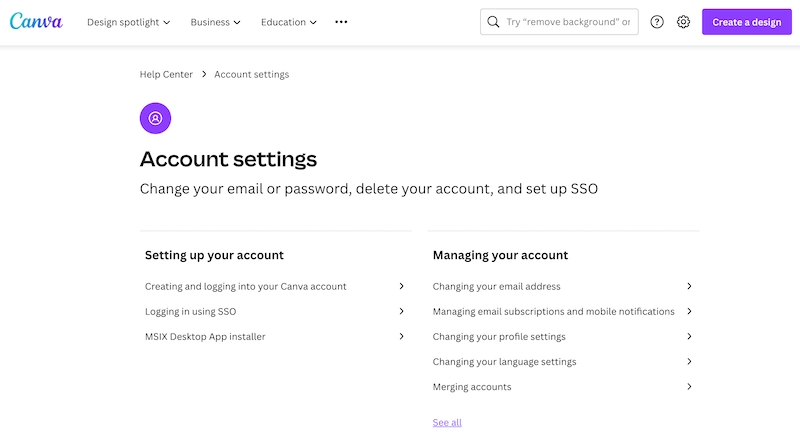Screen dimensions: 800x438
Task: Click the purple account profile icon
Action: pos(155,118)
